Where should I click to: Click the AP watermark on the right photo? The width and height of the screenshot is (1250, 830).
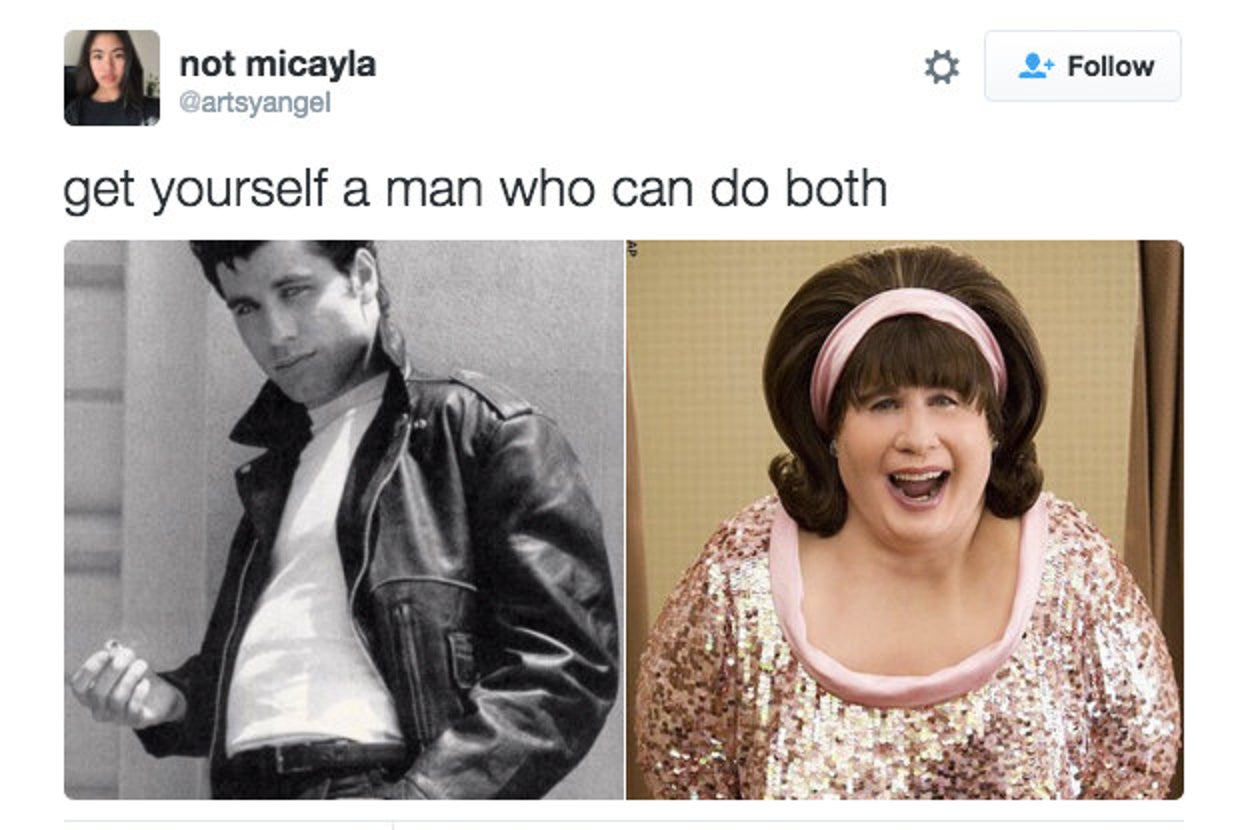pos(632,251)
